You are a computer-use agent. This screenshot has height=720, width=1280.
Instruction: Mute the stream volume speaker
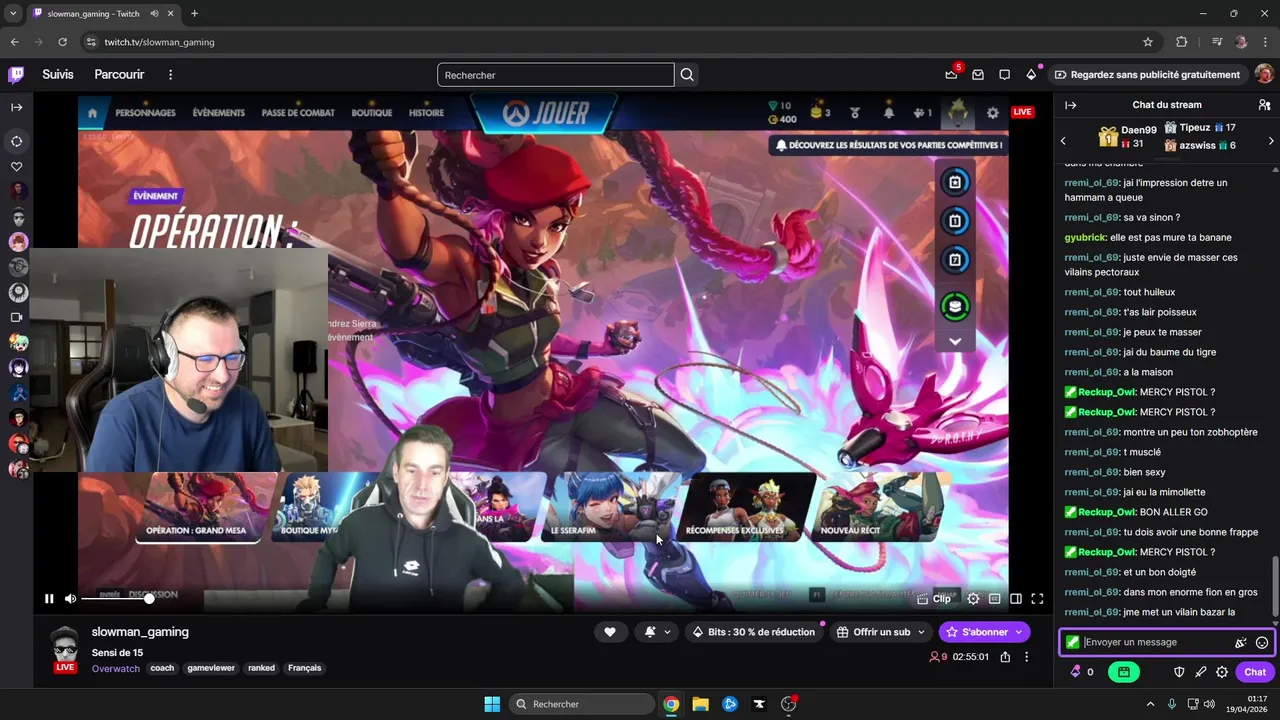(70, 599)
